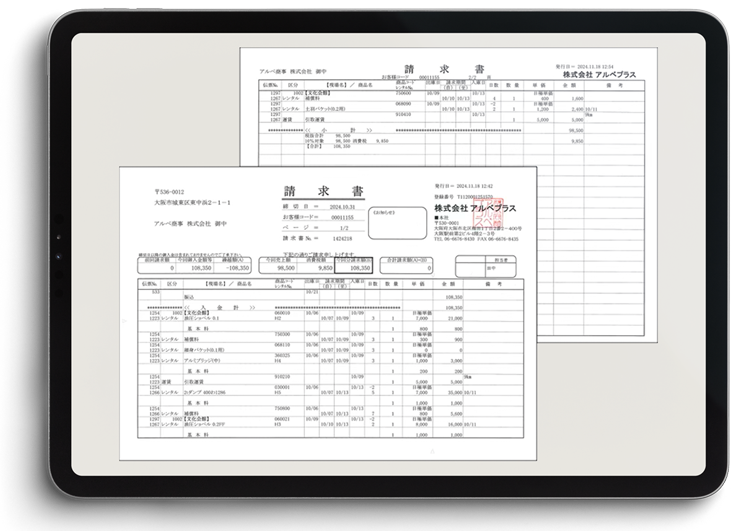This screenshot has width=734, height=531.
Task: Click the amount 3,000
Action: pos(456,361)
